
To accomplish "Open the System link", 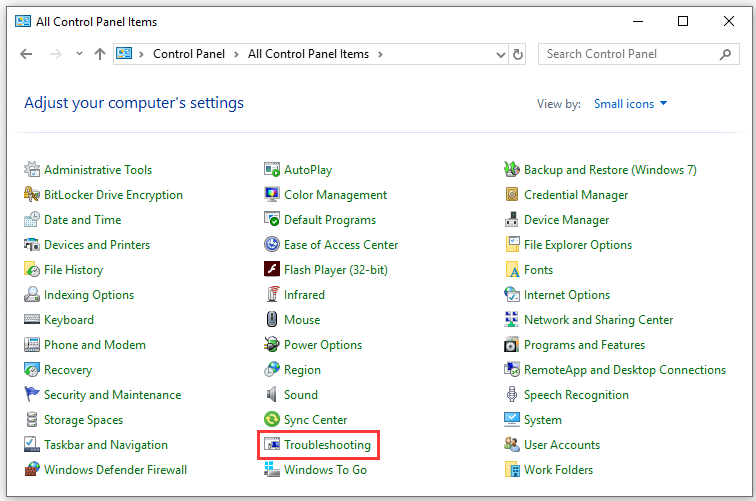I will point(542,420).
